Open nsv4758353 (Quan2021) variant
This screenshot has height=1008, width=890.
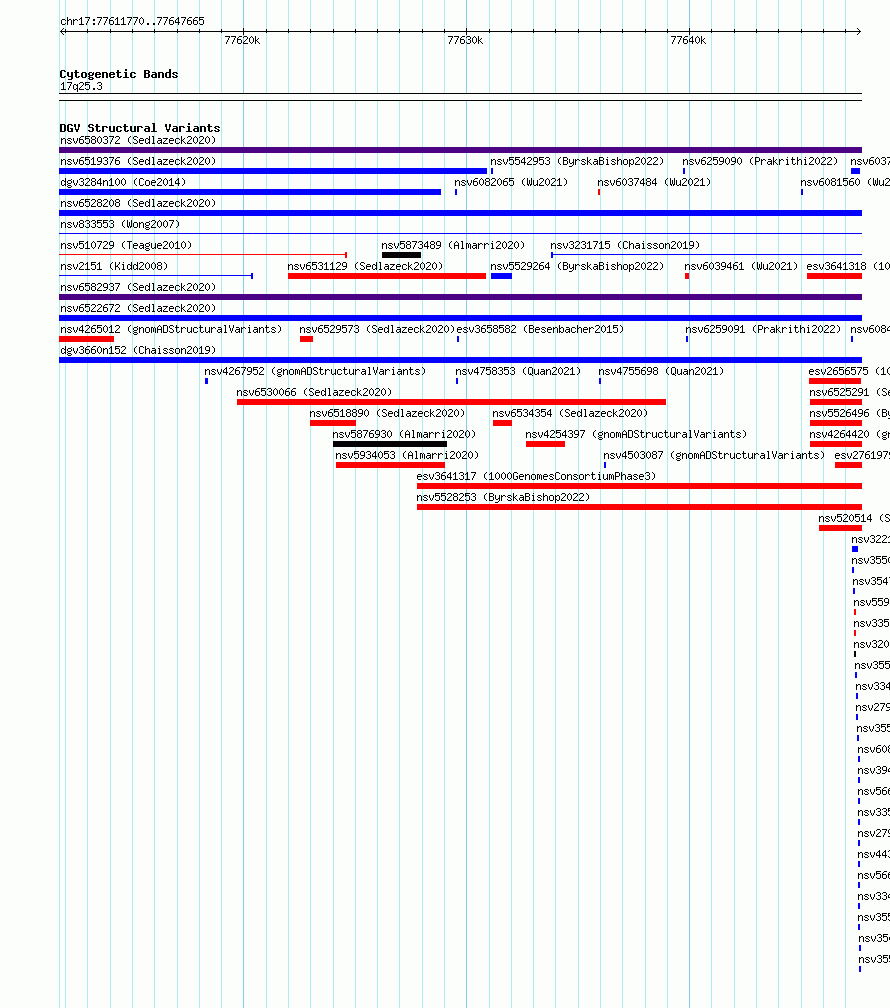point(518,372)
